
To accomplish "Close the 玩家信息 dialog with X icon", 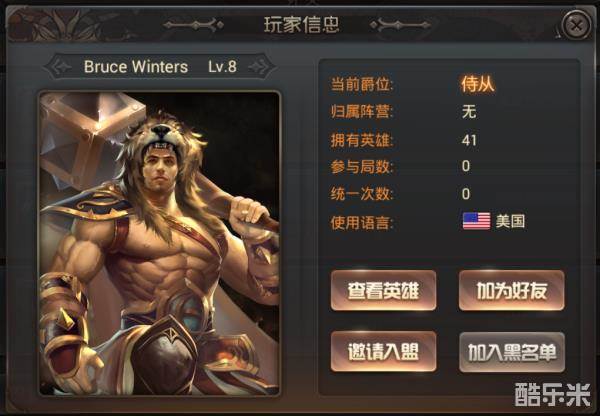I will [x=576, y=25].
